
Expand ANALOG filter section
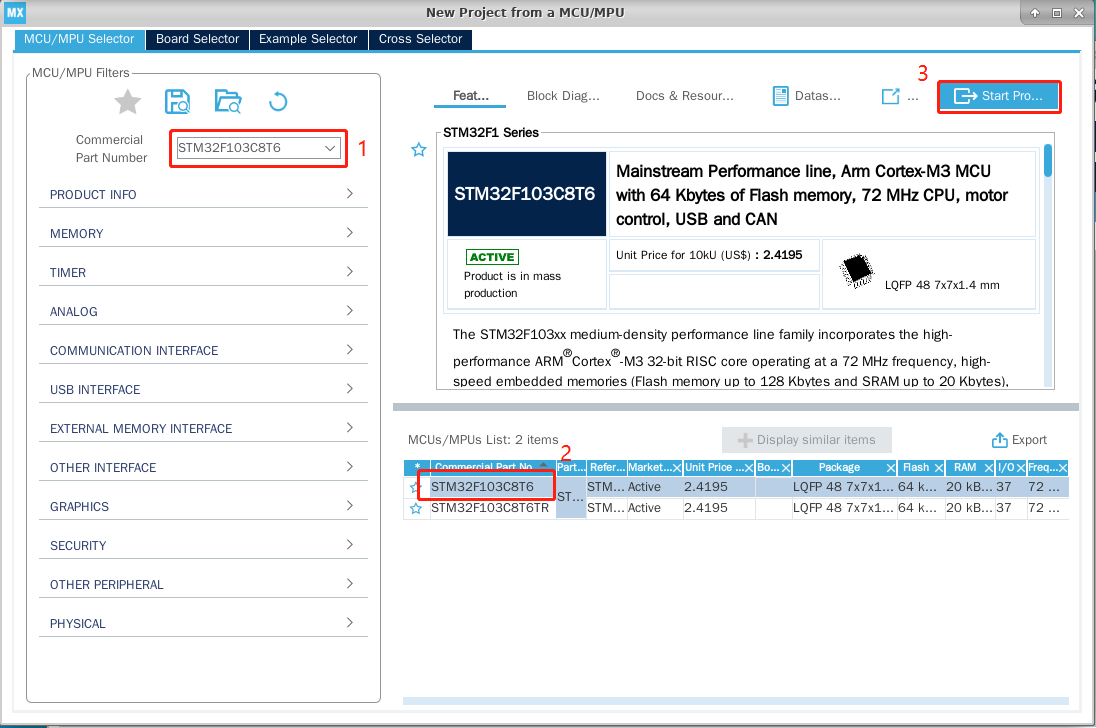click(203, 312)
